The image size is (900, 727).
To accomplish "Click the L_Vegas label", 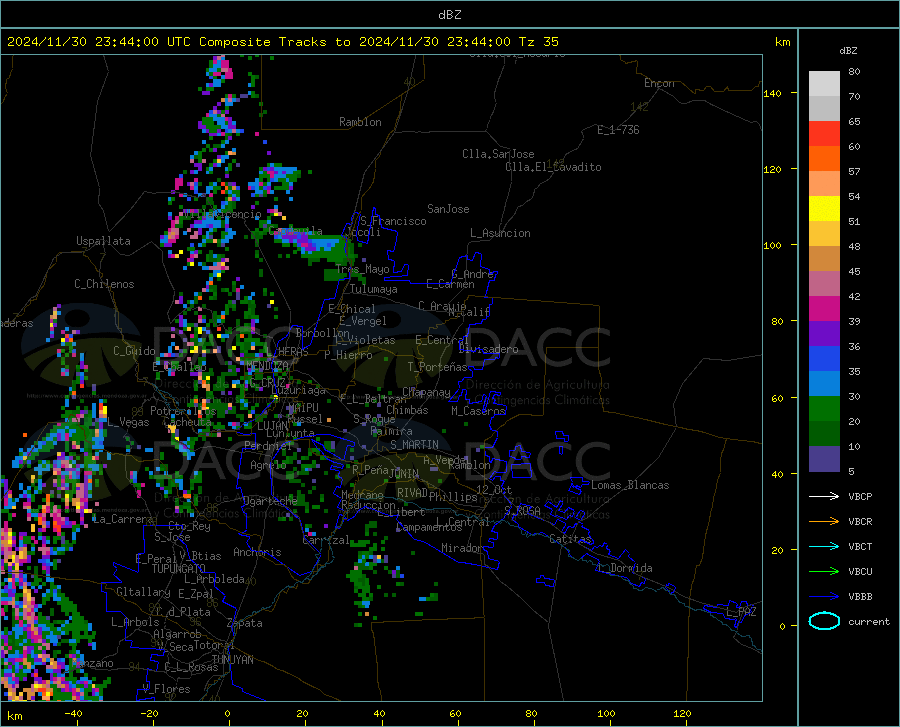I will point(128,422).
